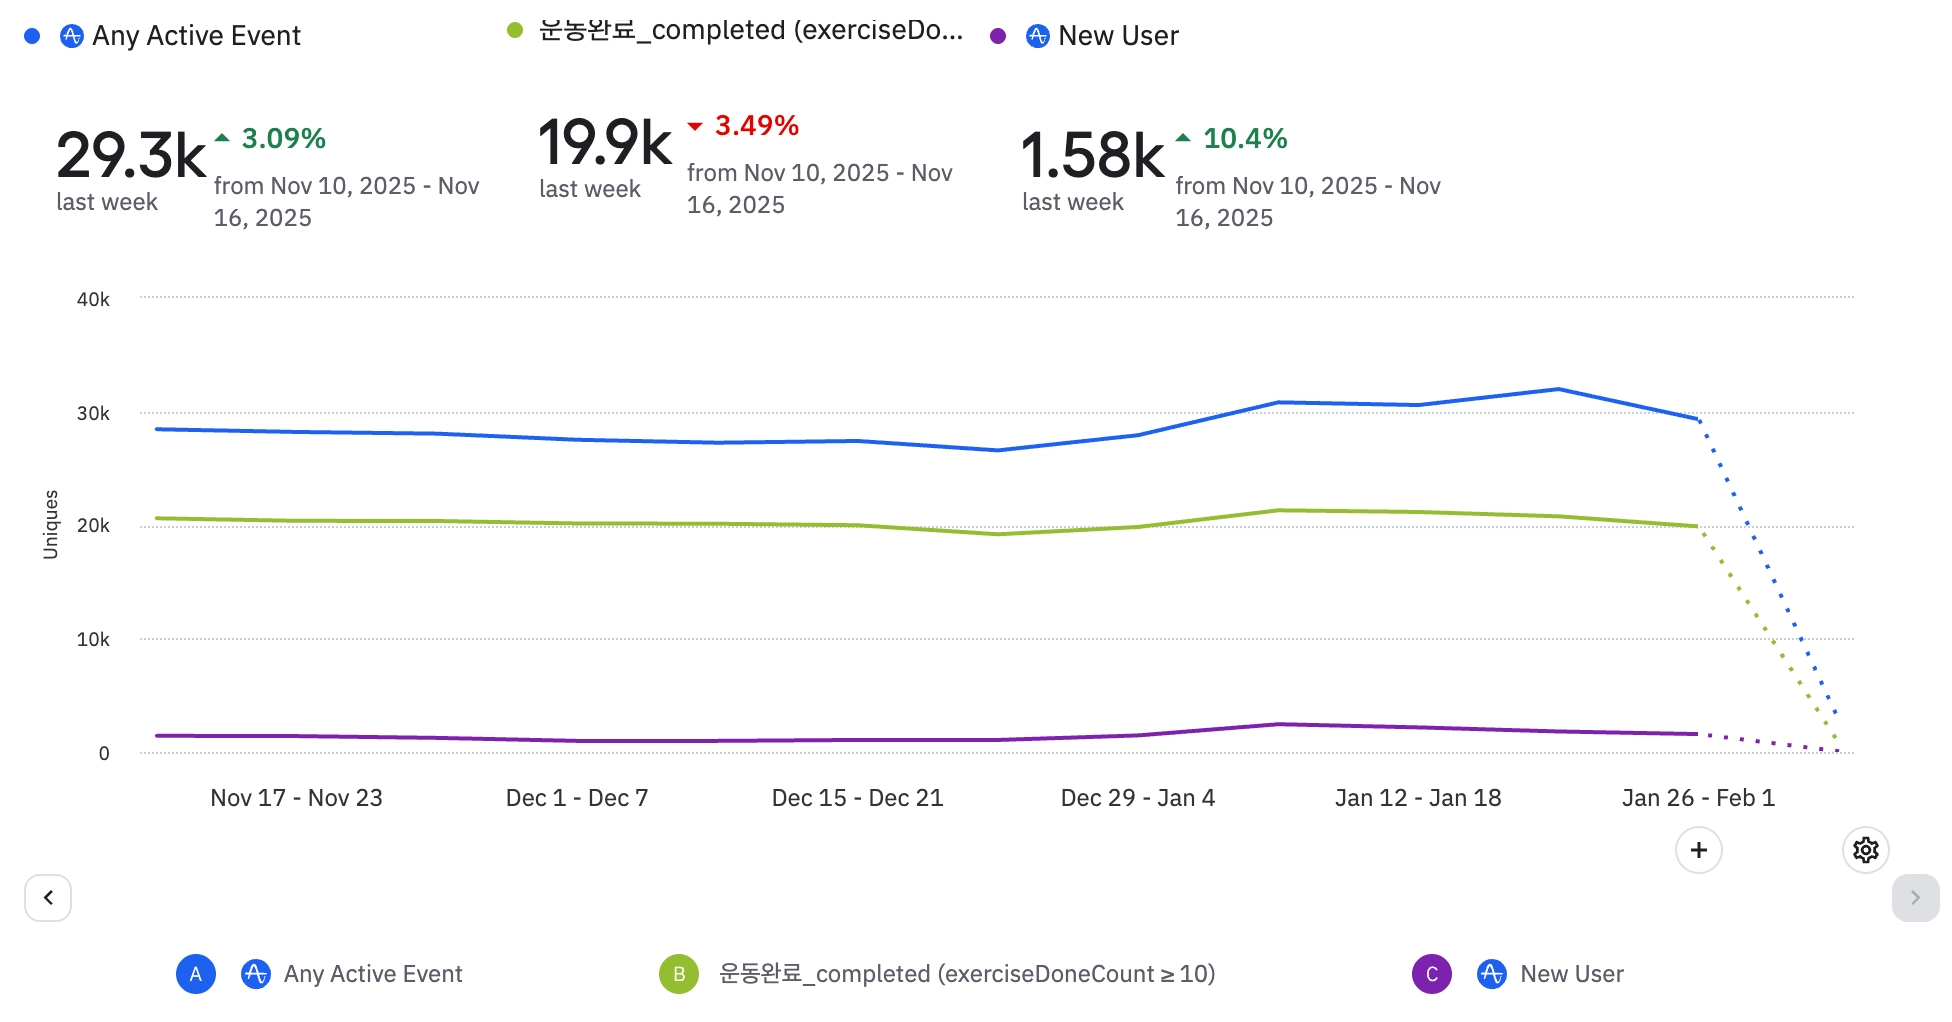The width and height of the screenshot is (1952, 1022).
Task: Click the right chevron navigation arrow
Action: pos(1915,898)
